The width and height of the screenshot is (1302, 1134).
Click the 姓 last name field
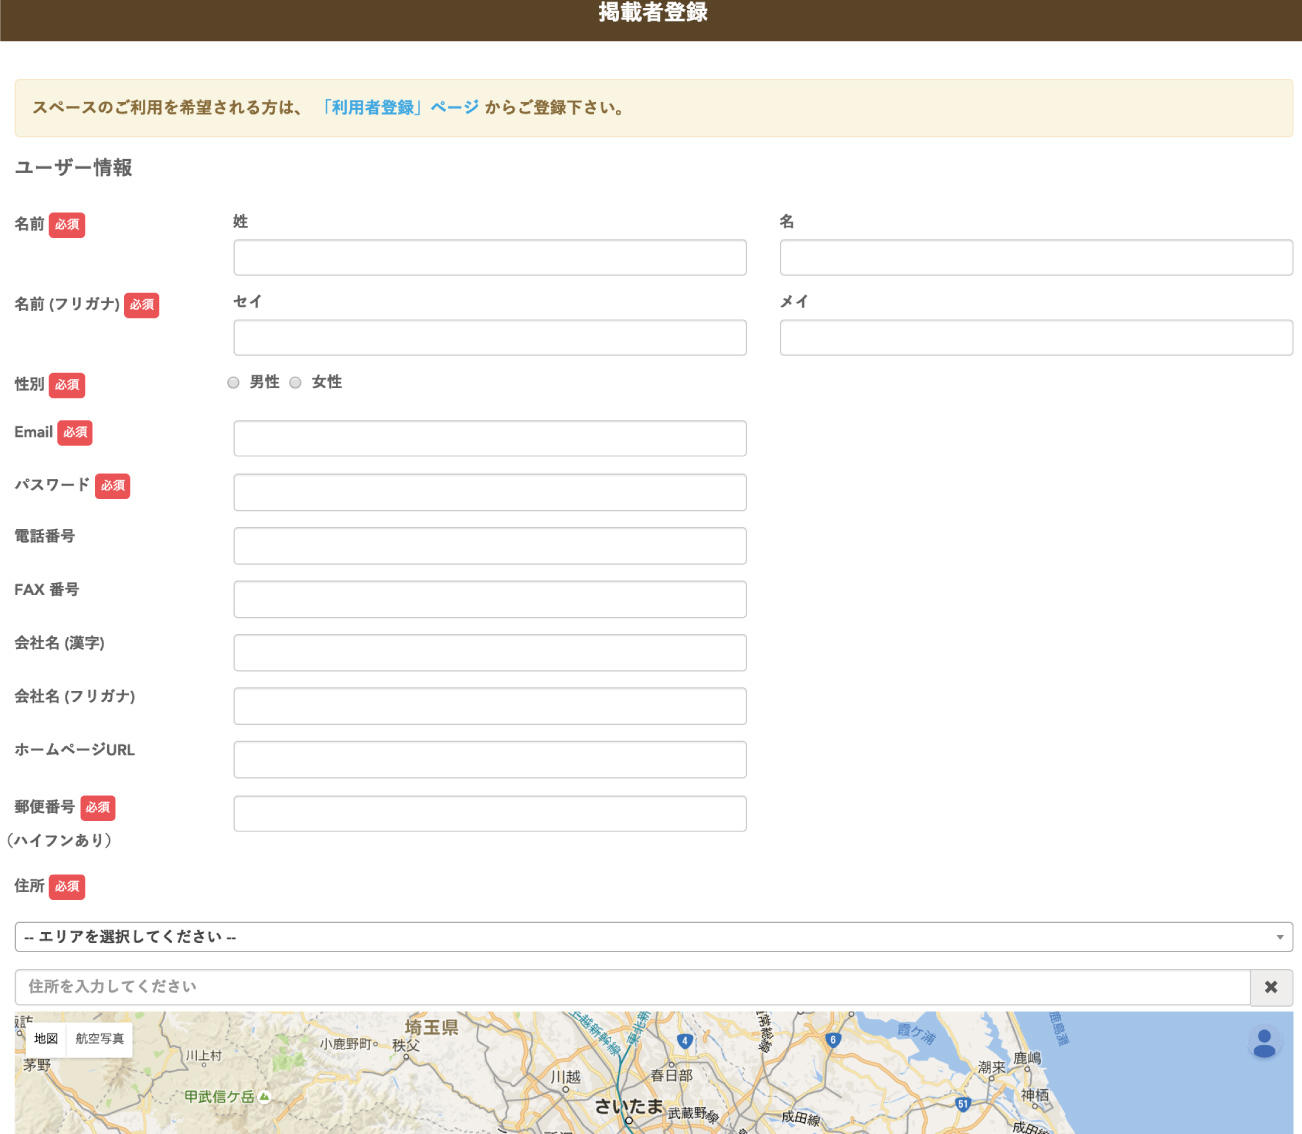point(490,258)
